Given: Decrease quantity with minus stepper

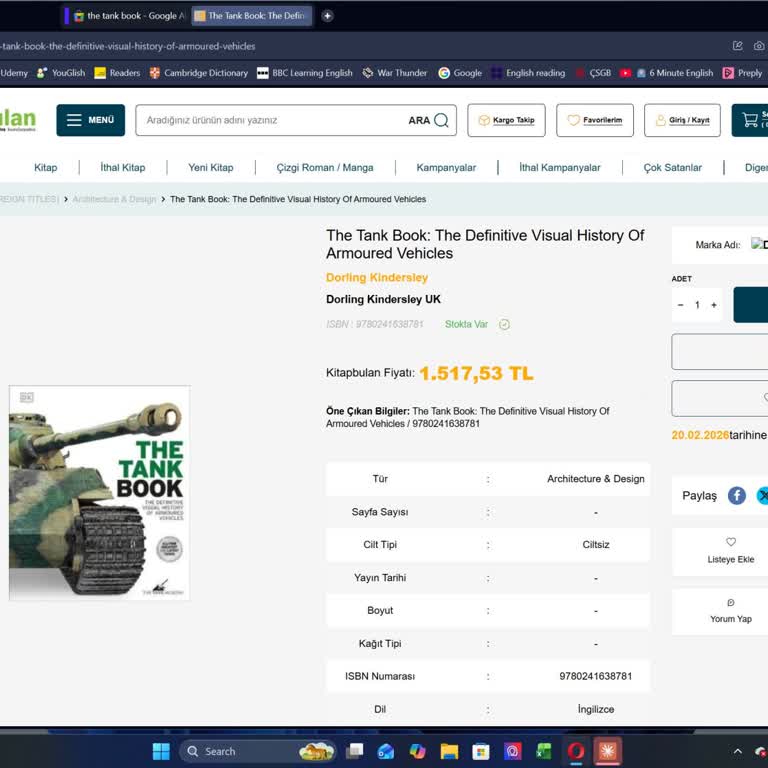Looking at the screenshot, I should [x=681, y=305].
